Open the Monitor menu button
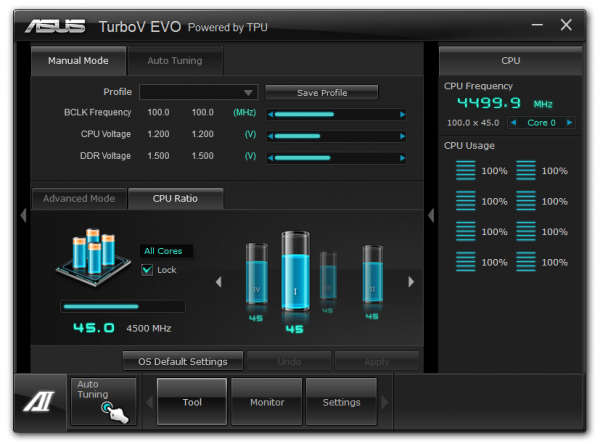The width and height of the screenshot is (600, 444). 267,402
